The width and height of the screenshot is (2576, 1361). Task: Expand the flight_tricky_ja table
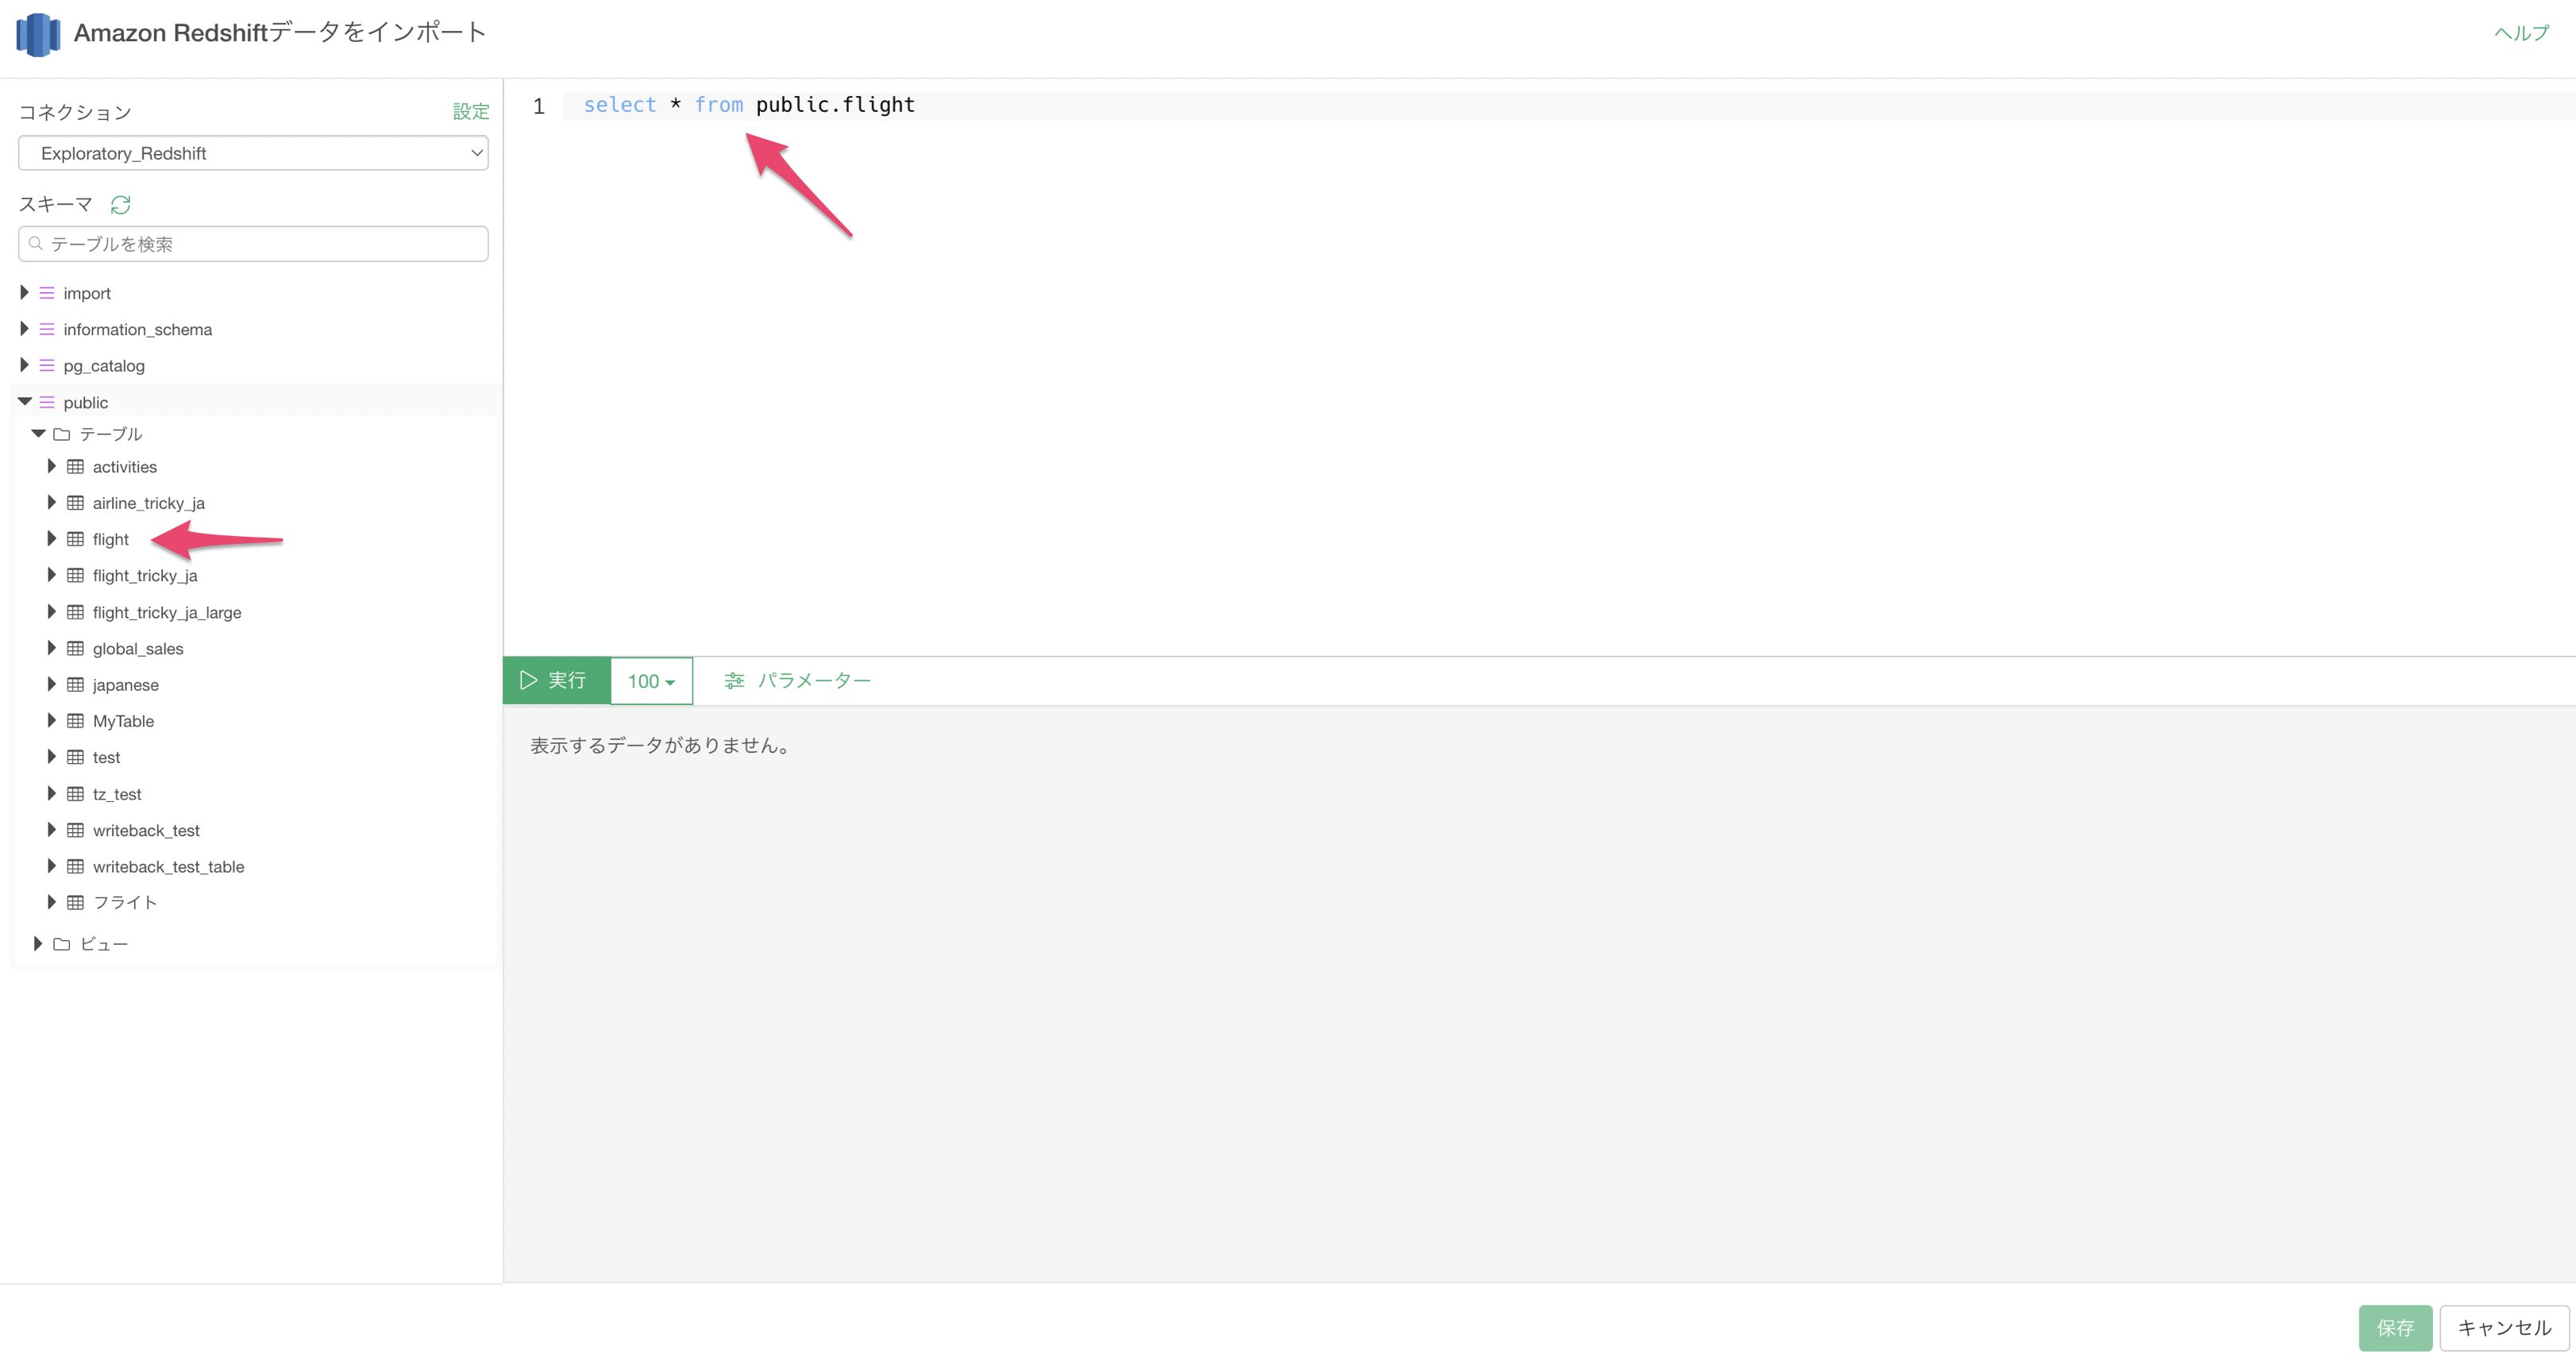click(52, 576)
